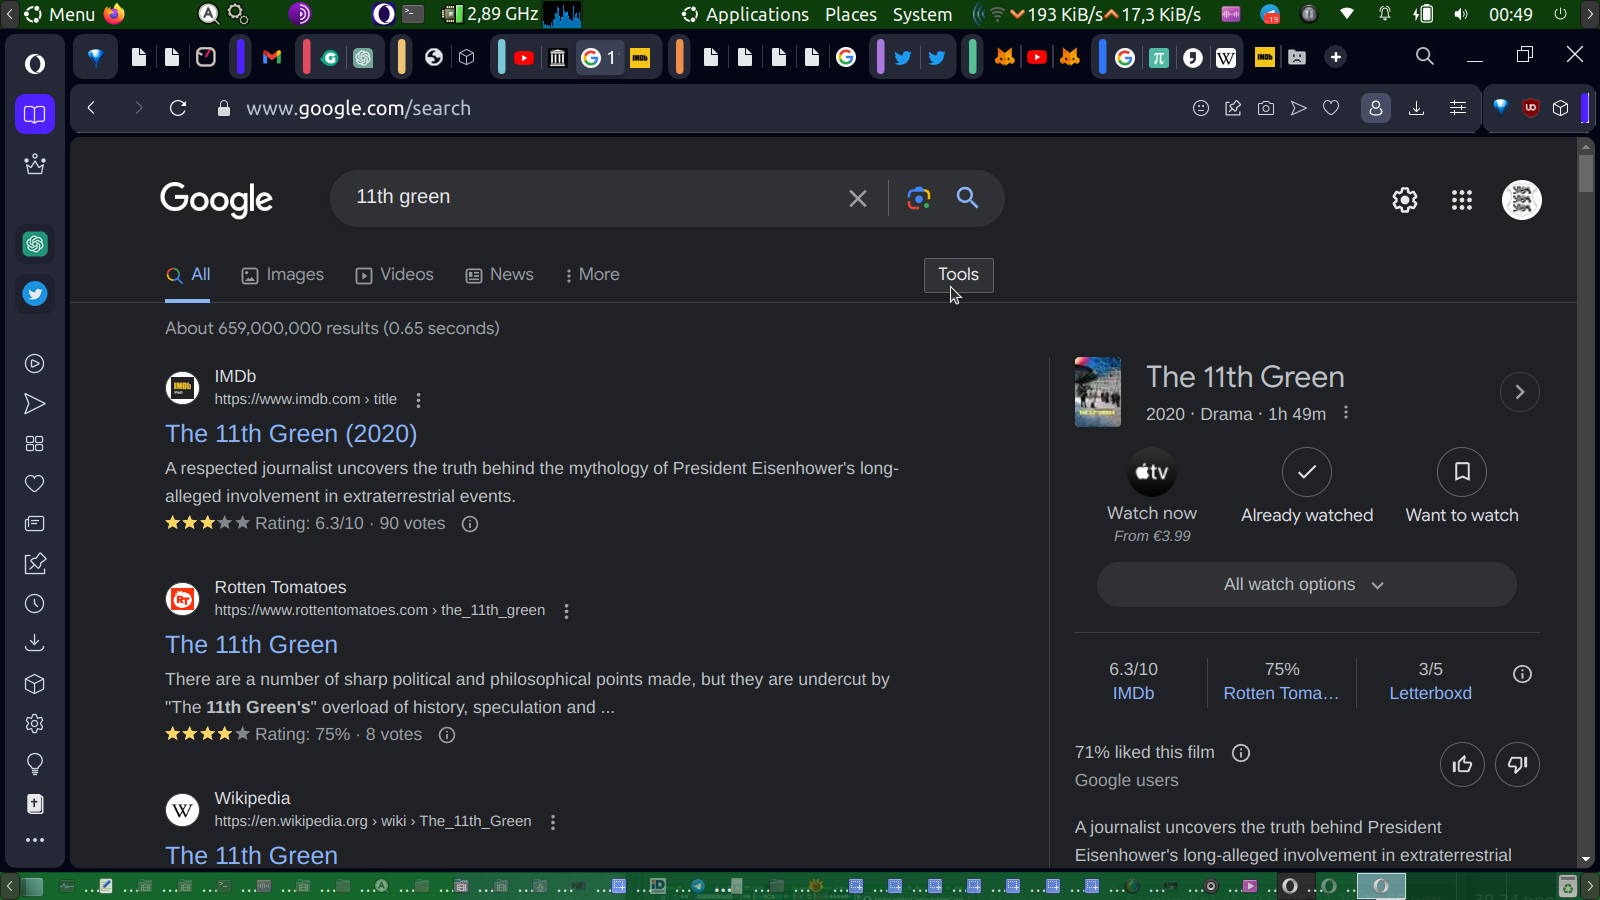The height and width of the screenshot is (900, 1600).
Task: Switch to the News results tab
Action: click(500, 275)
